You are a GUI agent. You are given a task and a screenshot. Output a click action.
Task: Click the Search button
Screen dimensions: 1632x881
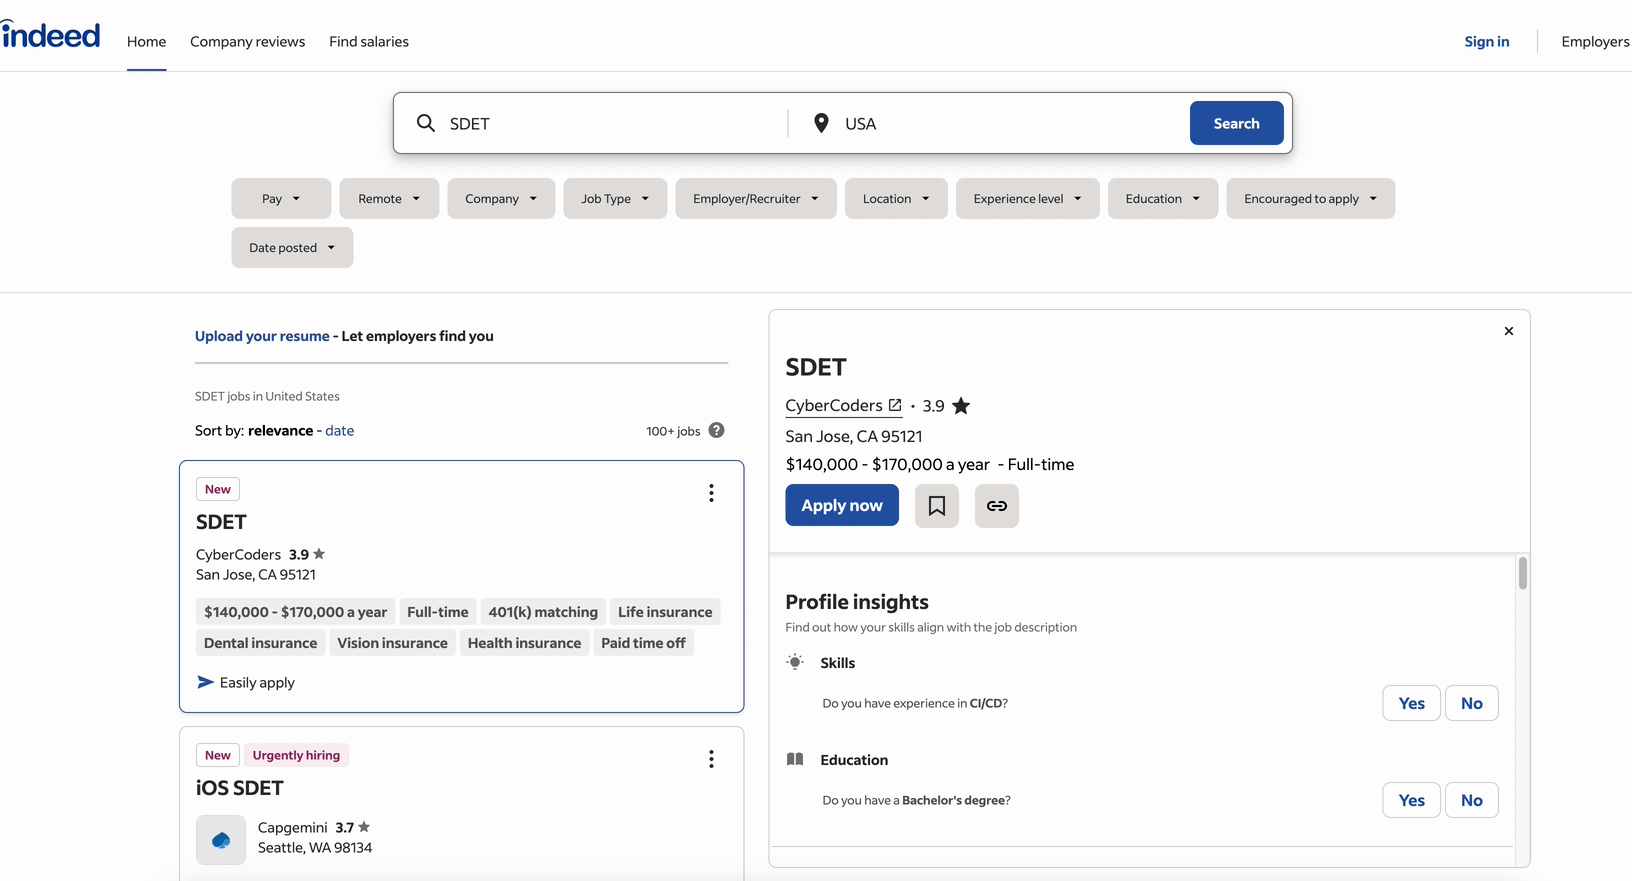pyautogui.click(x=1237, y=123)
